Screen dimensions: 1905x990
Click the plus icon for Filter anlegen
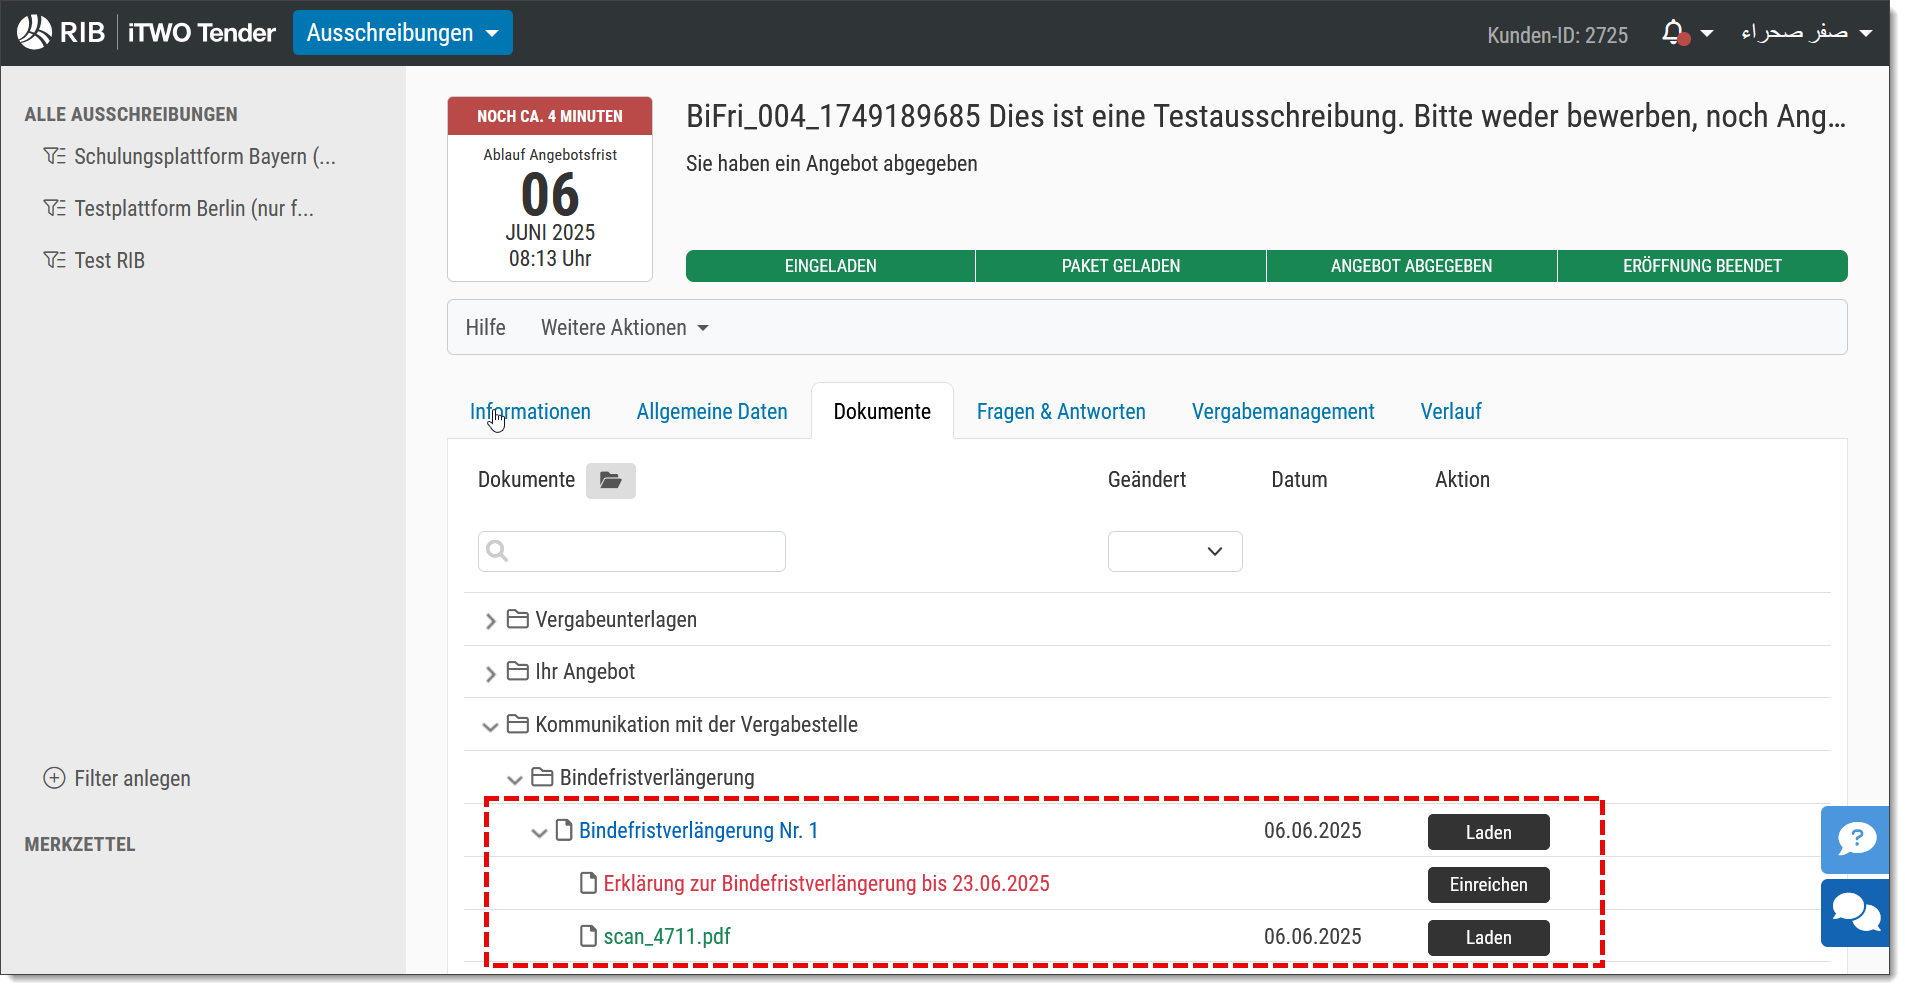tap(54, 778)
